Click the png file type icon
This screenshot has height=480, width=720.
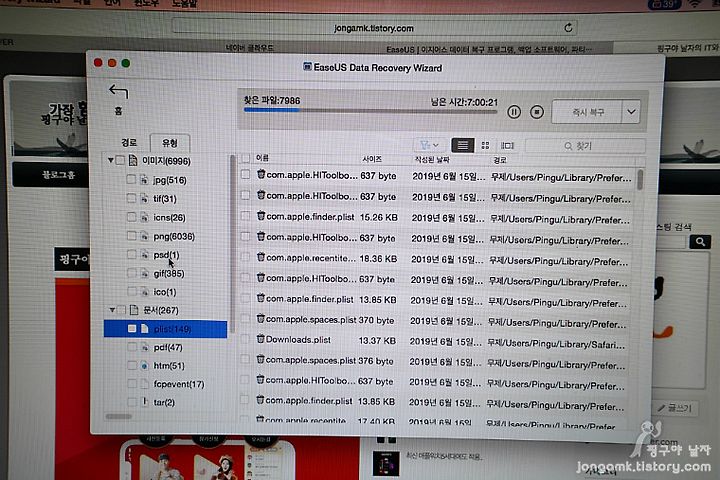[144, 236]
